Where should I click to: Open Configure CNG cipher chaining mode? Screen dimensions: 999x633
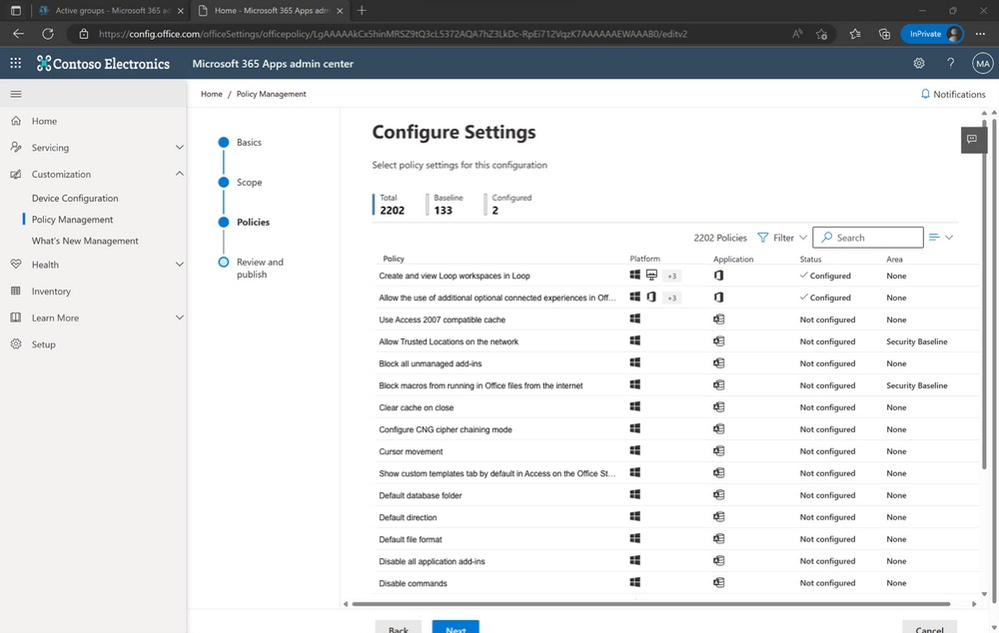click(x=445, y=429)
